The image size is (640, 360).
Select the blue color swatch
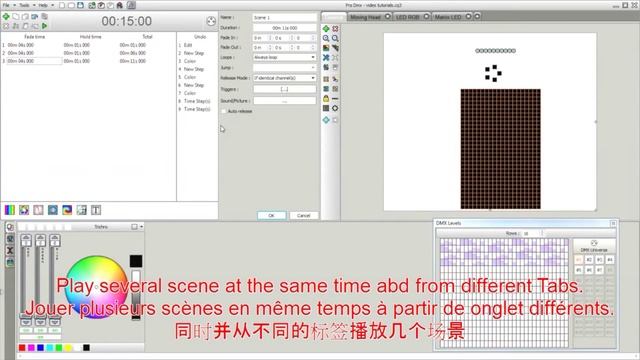(x=40, y=348)
